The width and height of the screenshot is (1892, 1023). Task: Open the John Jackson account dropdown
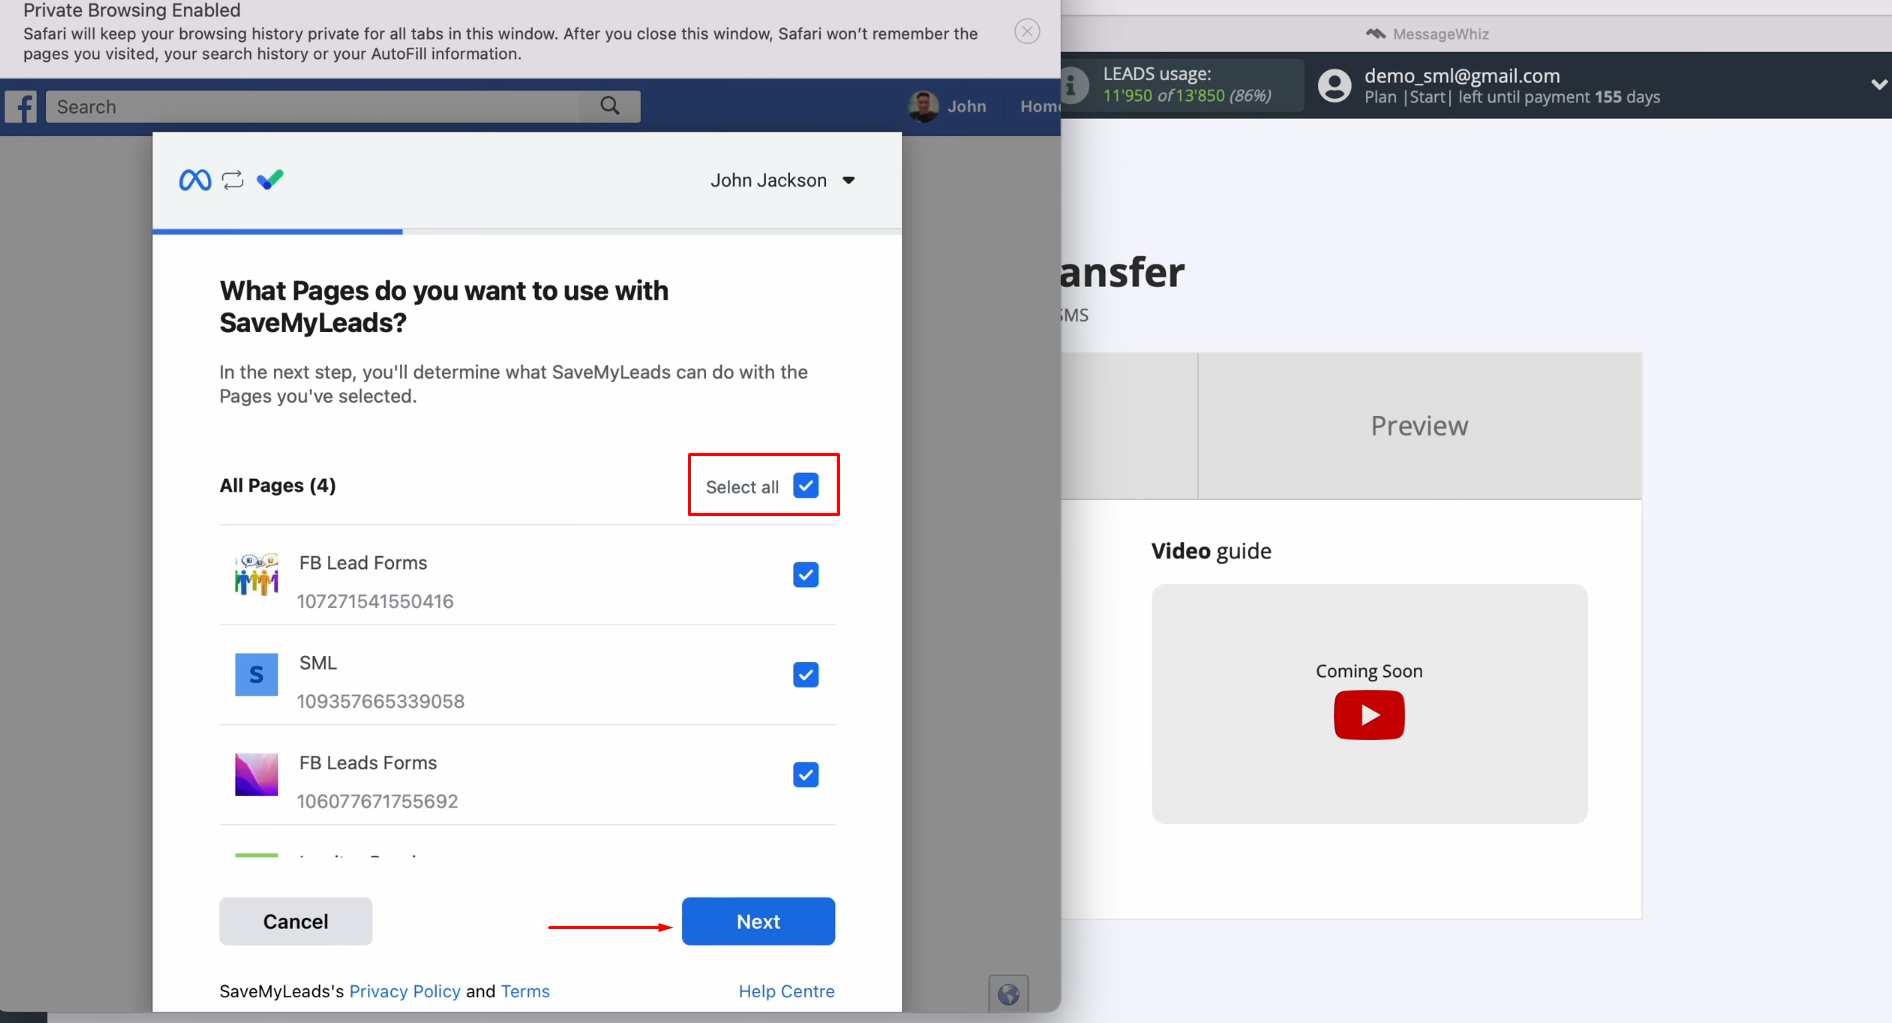coord(783,180)
